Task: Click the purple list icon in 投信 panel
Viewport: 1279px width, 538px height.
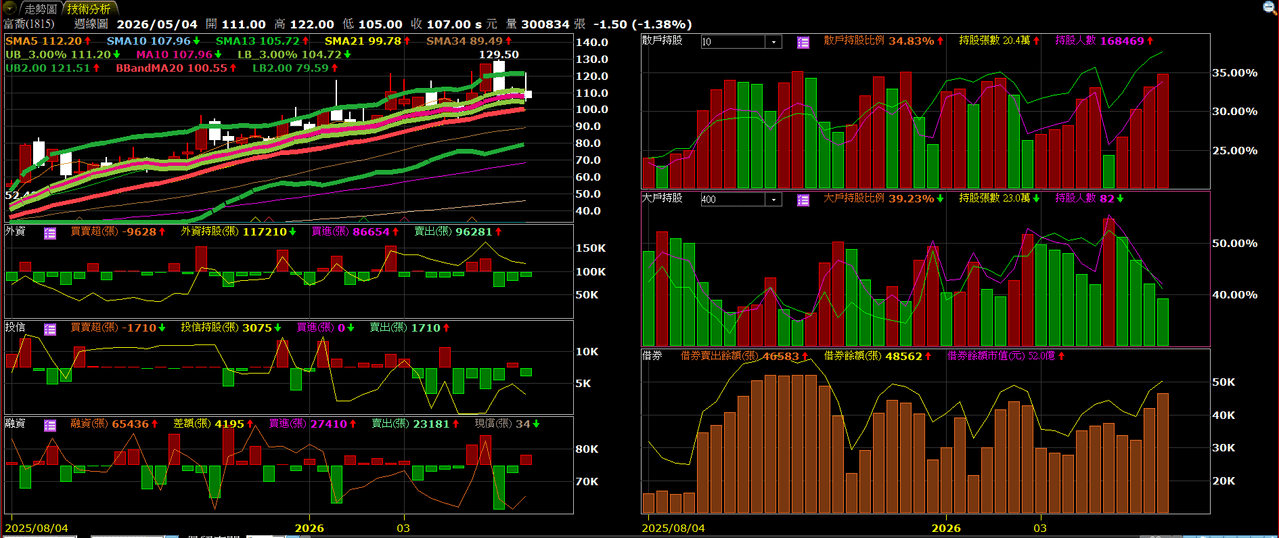Action: [50, 327]
